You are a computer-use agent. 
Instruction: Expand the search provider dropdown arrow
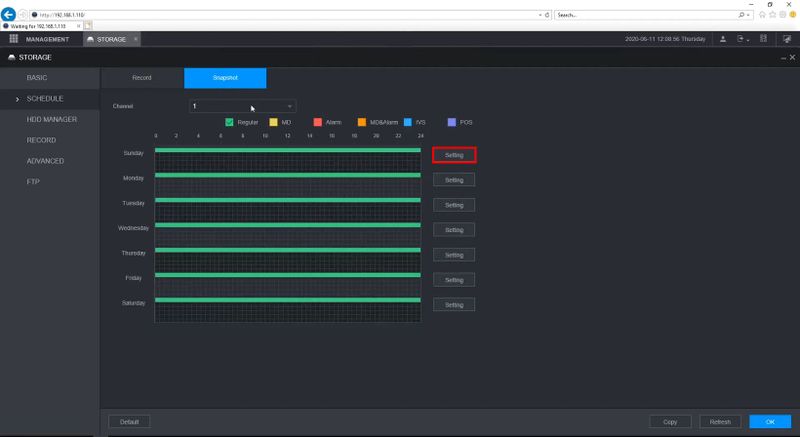pos(748,15)
